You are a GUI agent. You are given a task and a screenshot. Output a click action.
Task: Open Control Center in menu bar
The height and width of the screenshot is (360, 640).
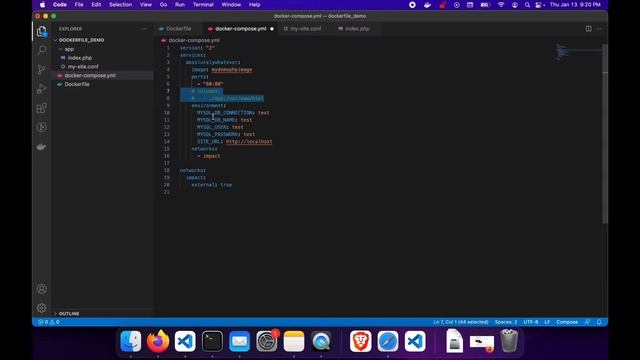(x=540, y=5)
